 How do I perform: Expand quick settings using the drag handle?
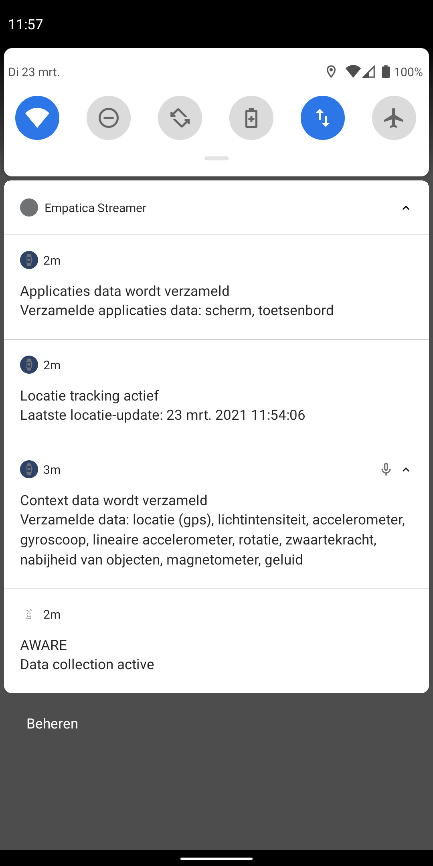point(216,159)
